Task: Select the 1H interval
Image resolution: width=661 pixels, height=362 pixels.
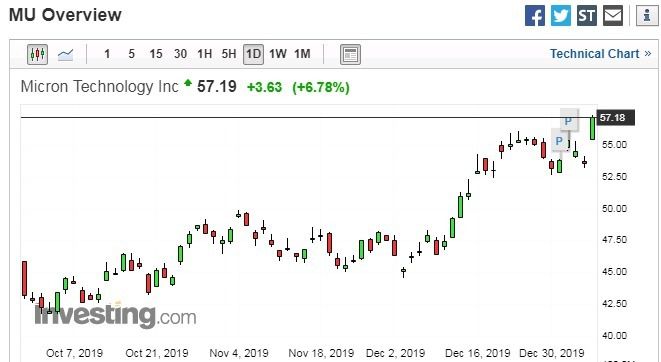Action: [x=204, y=54]
